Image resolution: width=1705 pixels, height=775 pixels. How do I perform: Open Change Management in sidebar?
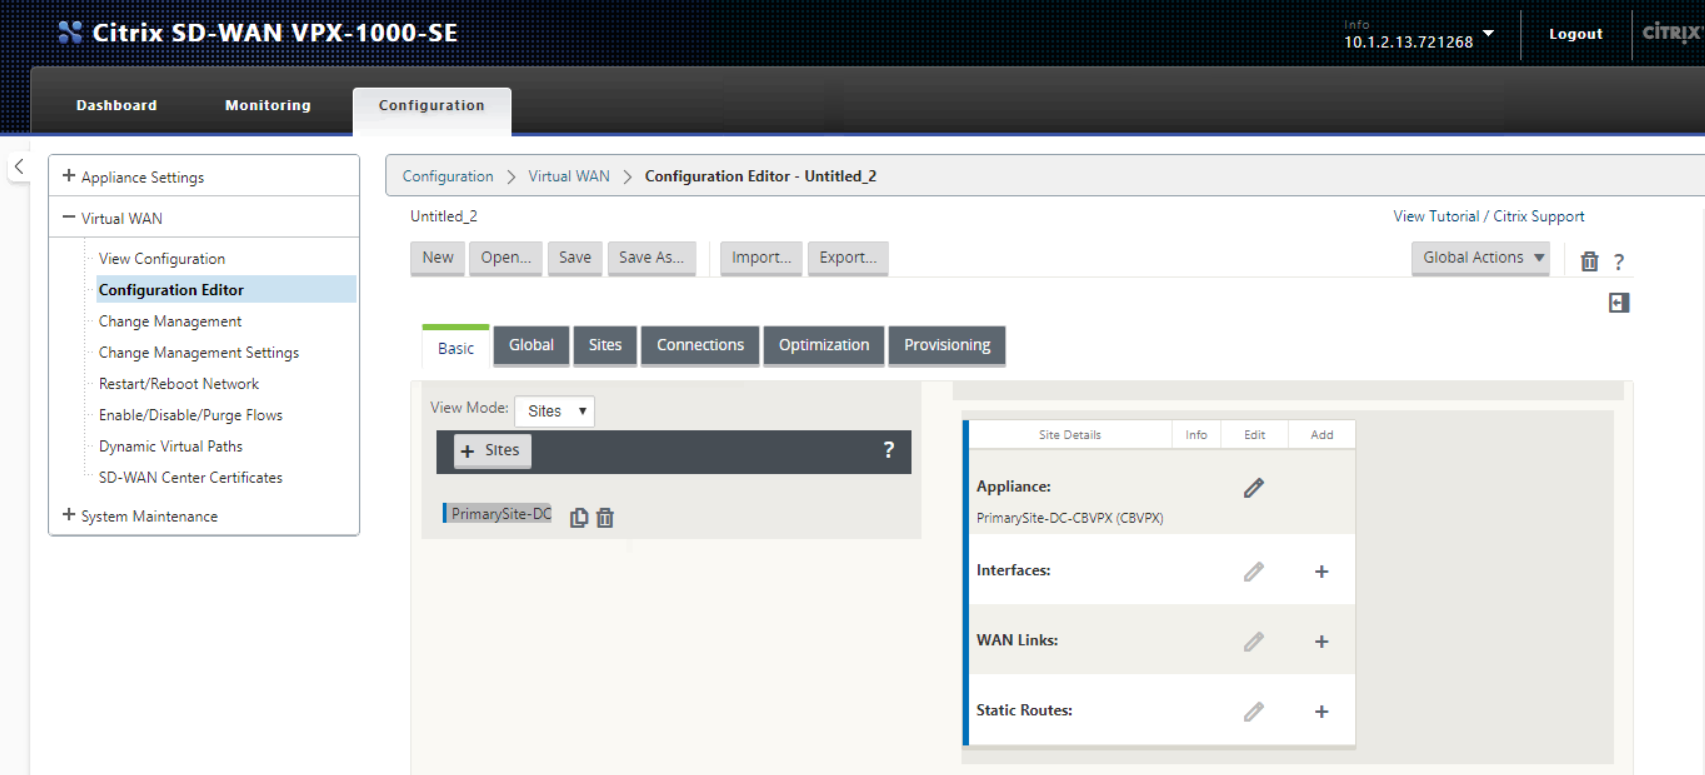point(170,321)
